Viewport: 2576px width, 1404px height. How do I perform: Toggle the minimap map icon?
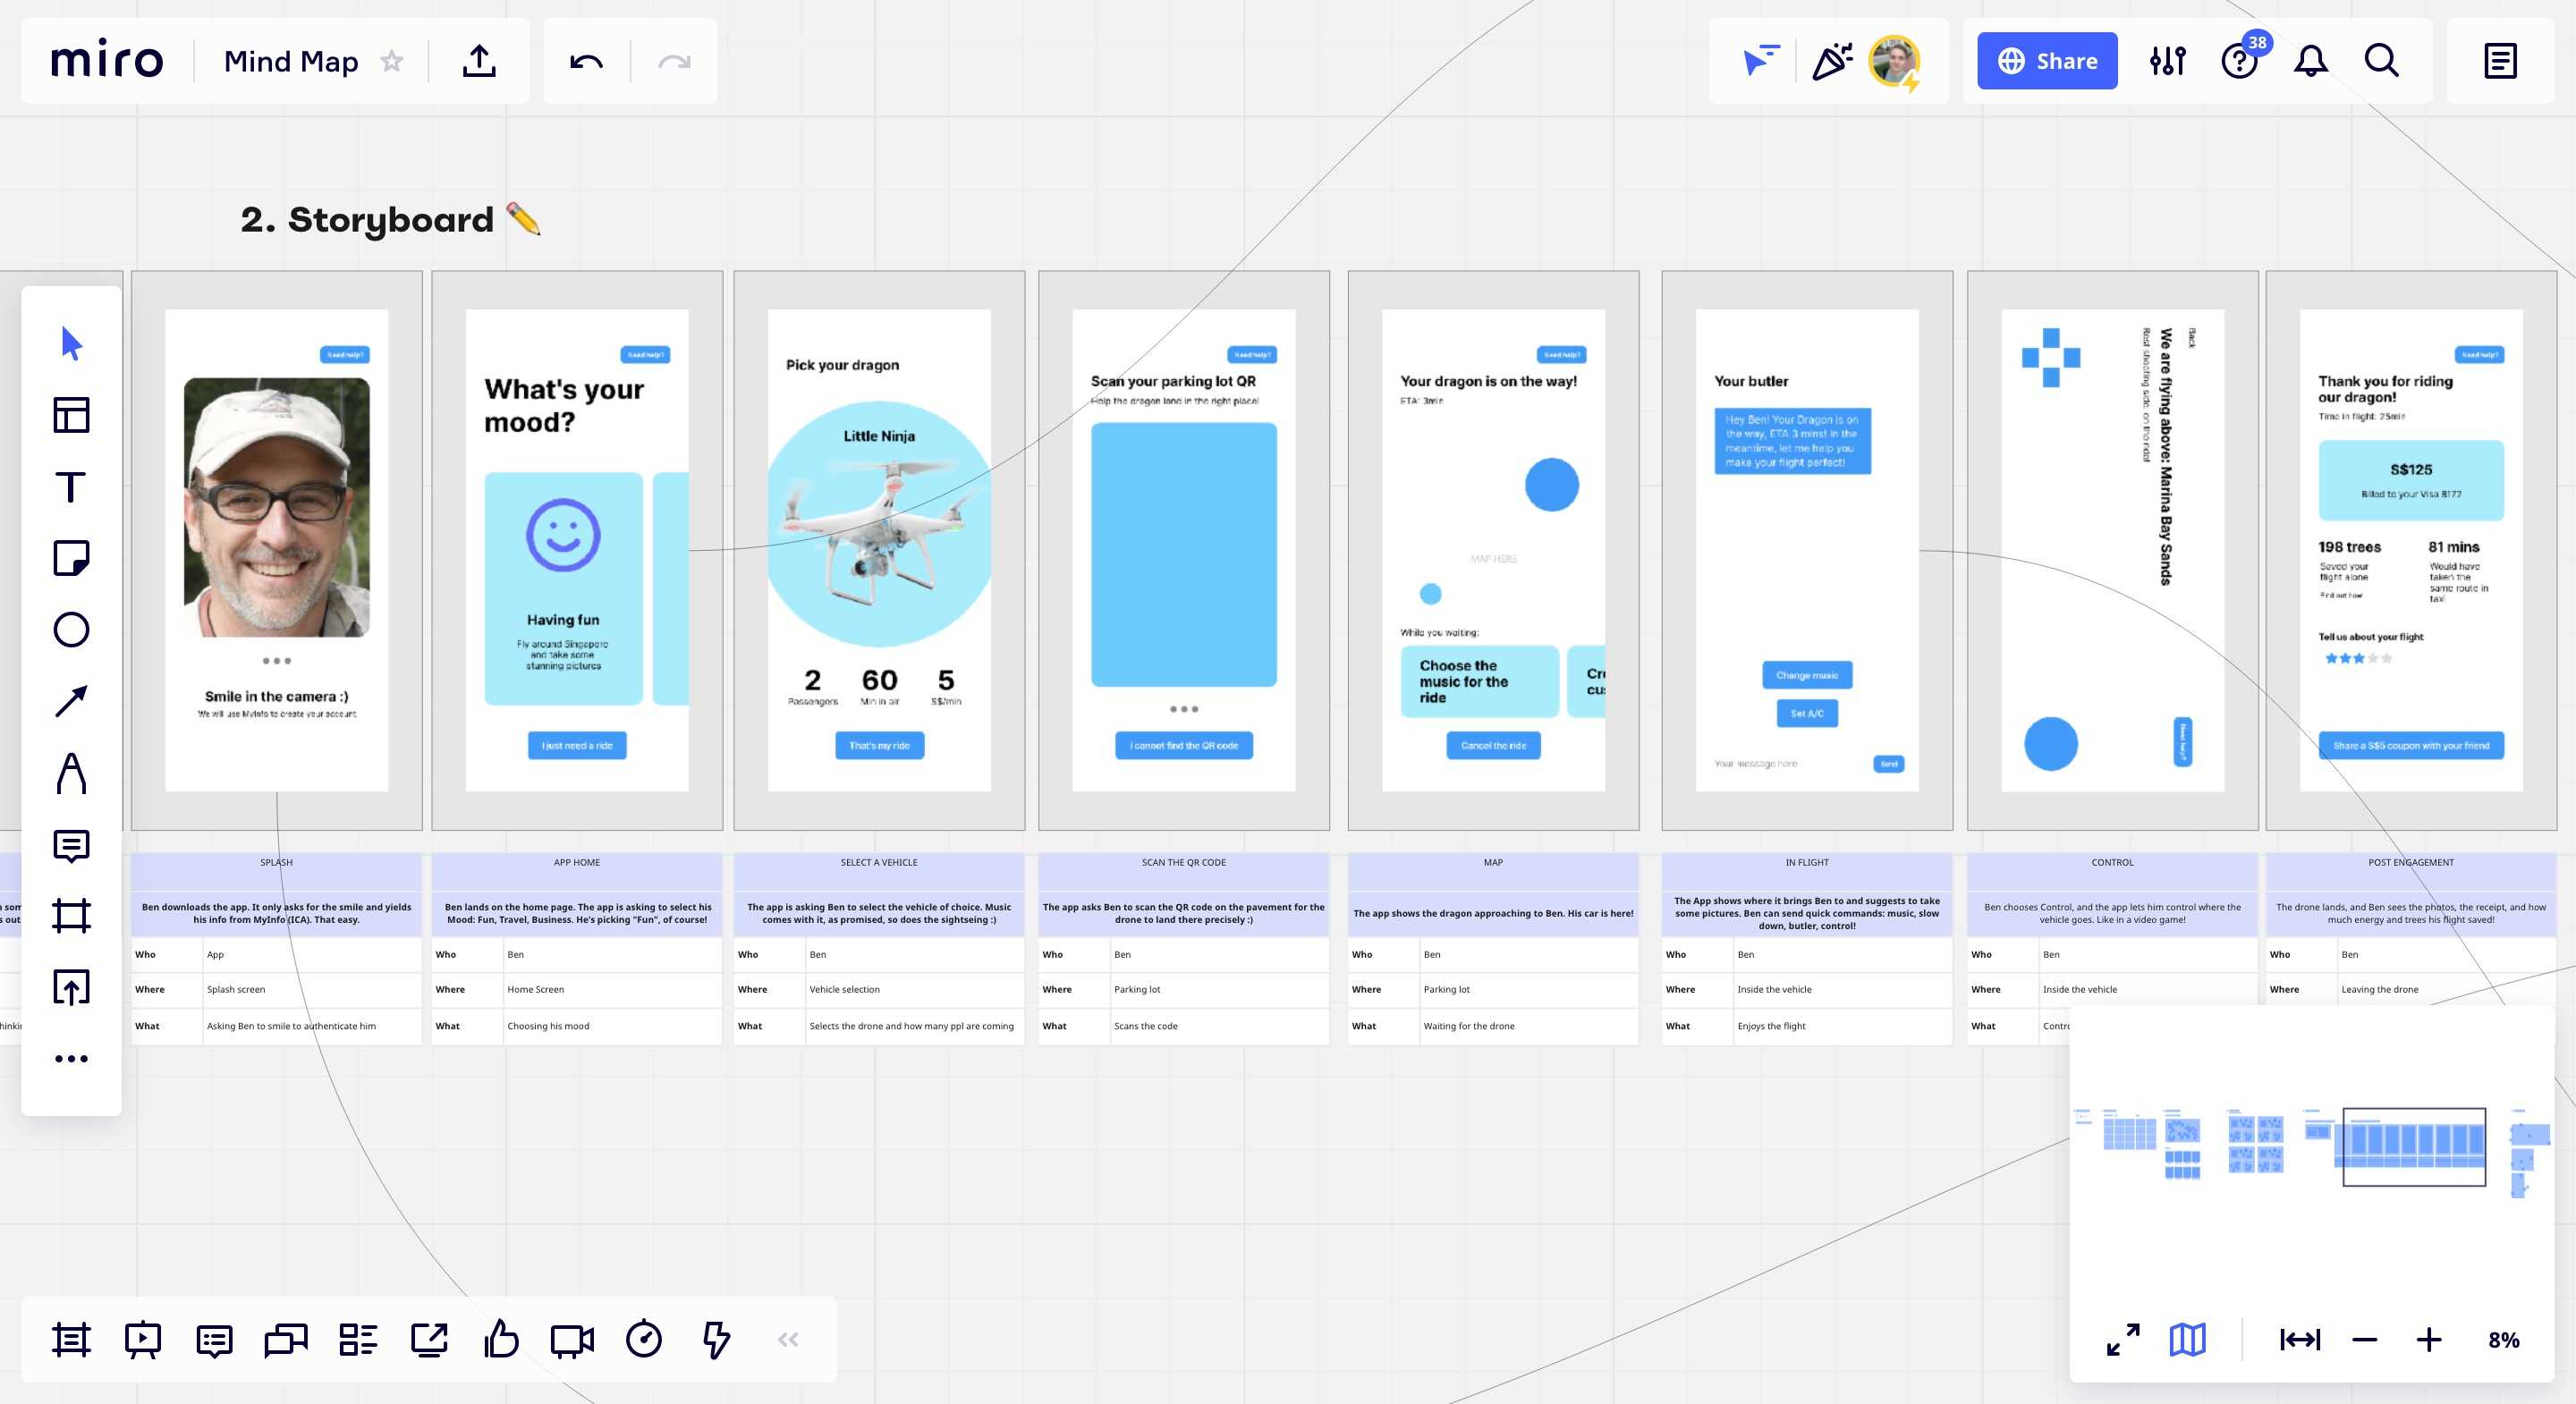[x=2187, y=1340]
